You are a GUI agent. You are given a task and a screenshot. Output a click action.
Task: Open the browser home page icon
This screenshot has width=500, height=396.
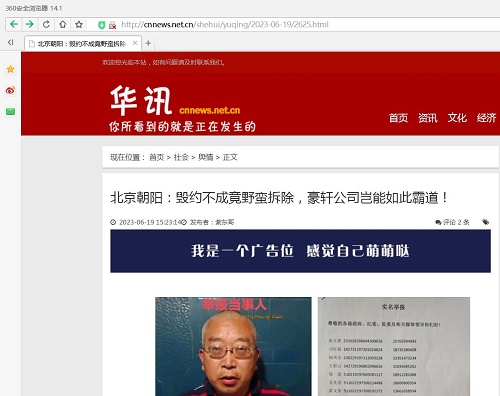63,24
